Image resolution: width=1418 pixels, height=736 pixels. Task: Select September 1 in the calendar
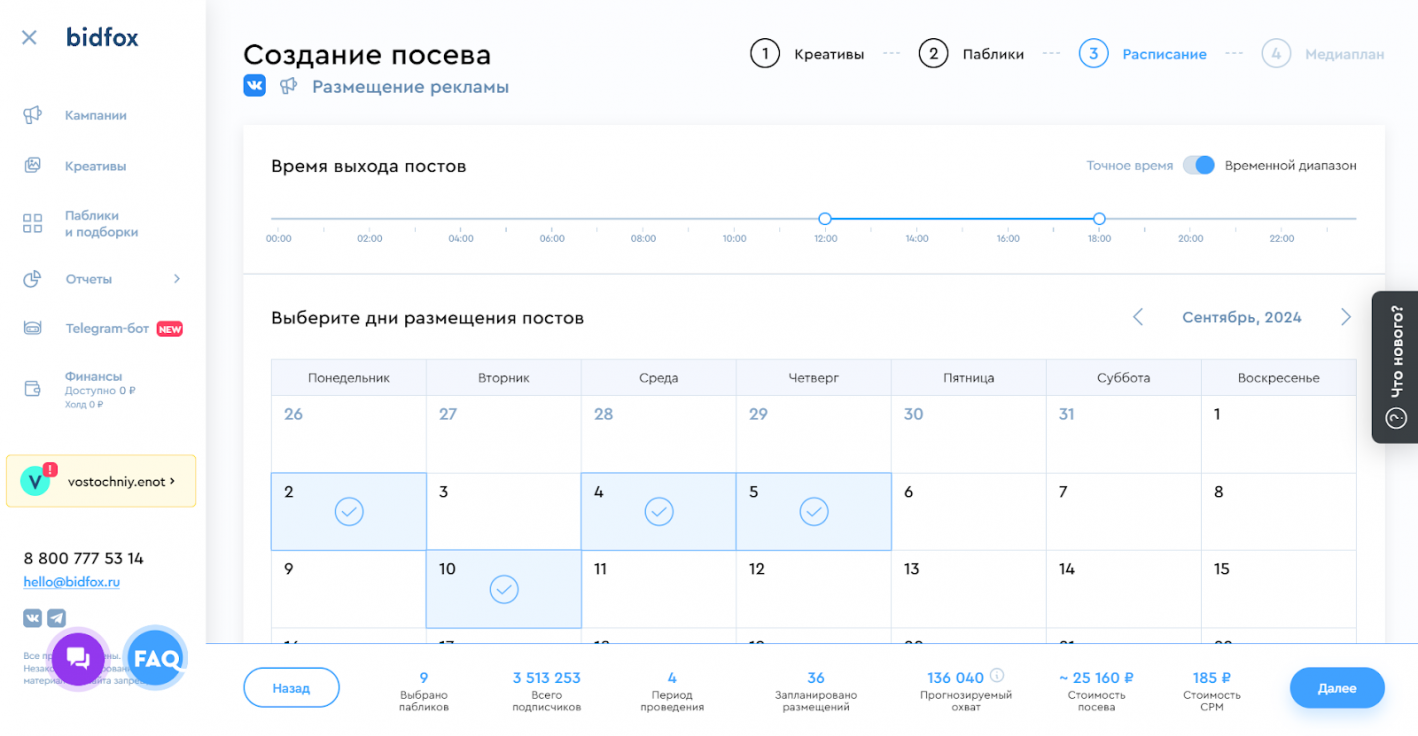(x=1279, y=434)
